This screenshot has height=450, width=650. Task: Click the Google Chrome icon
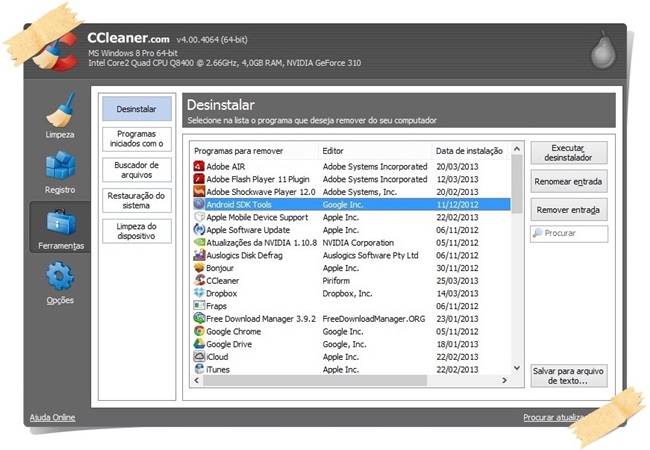click(x=199, y=331)
